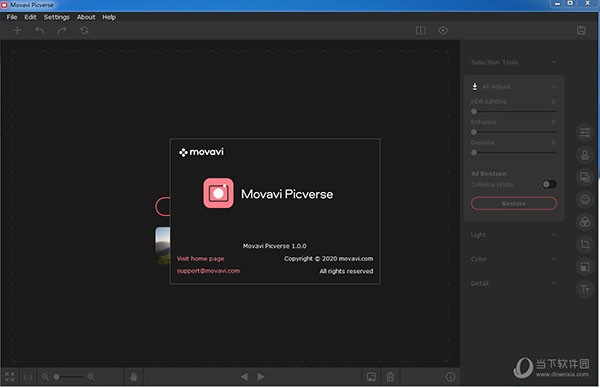Open the Edit menu
Viewport: 600px width, 388px height.
pyautogui.click(x=30, y=17)
